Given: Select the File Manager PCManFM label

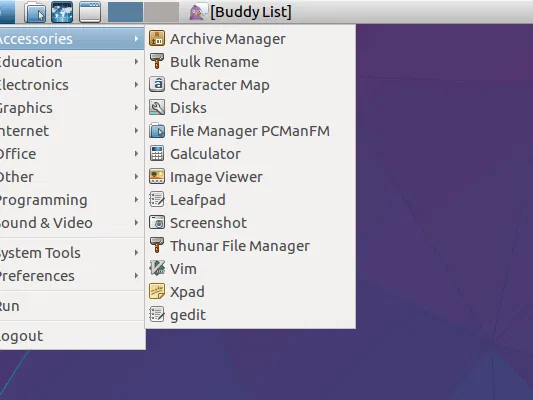Looking at the screenshot, I should tap(250, 131).
